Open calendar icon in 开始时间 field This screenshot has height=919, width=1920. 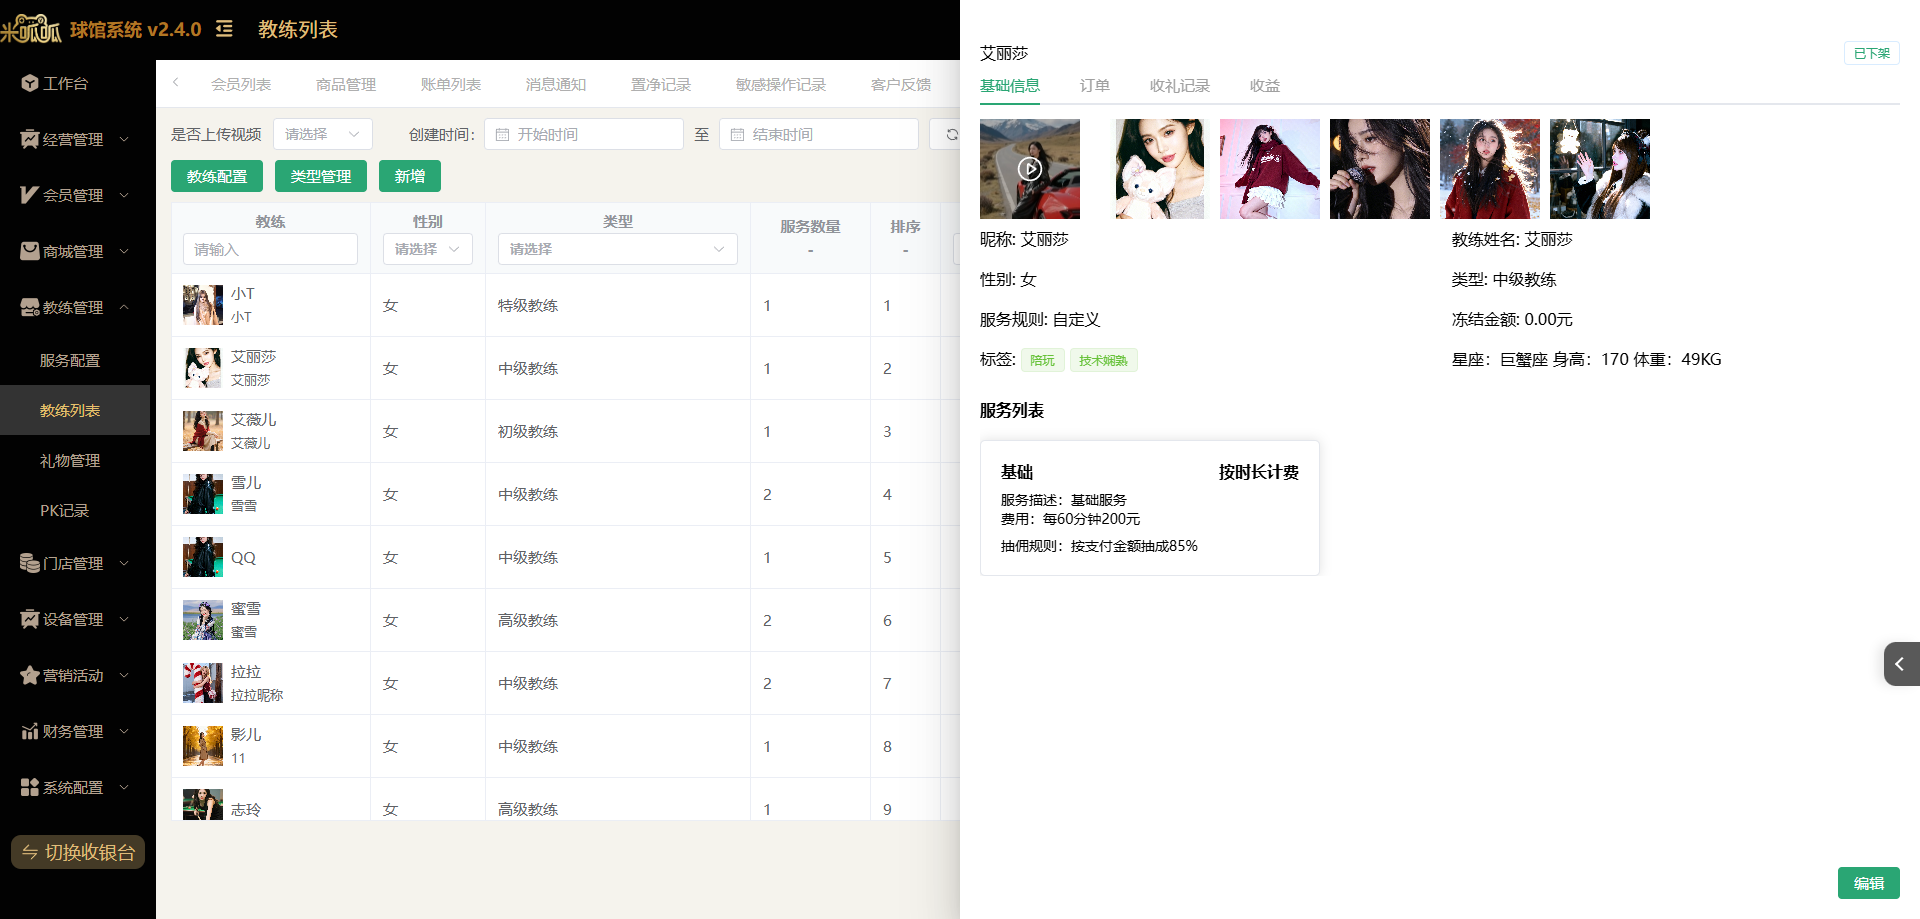point(502,134)
